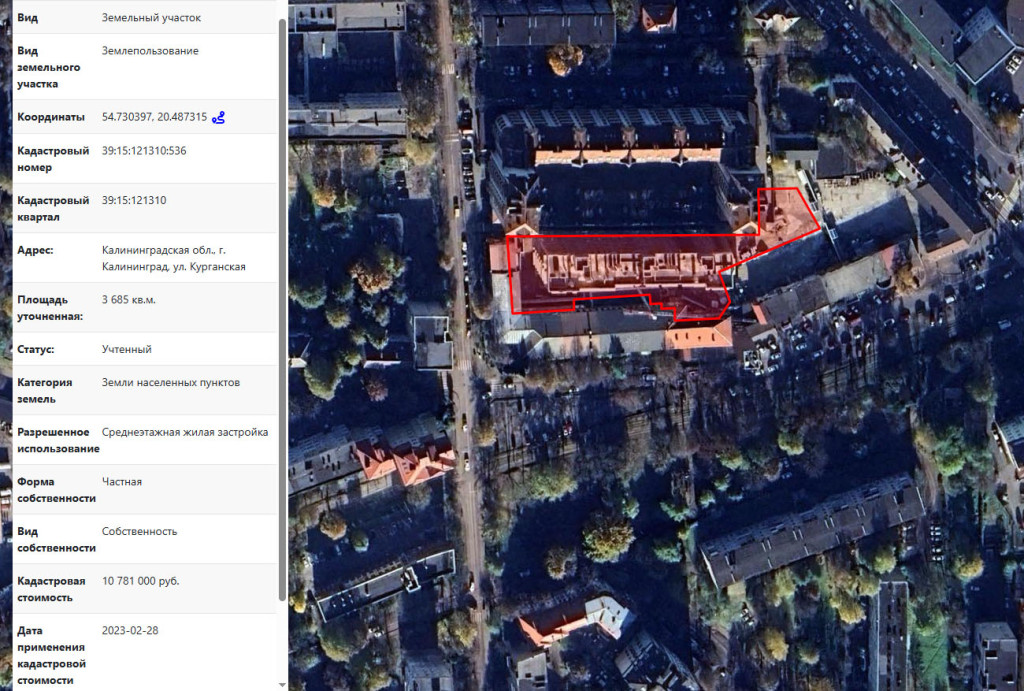
Task: Select the red-highlighted land parcel on the map
Action: coord(620,270)
